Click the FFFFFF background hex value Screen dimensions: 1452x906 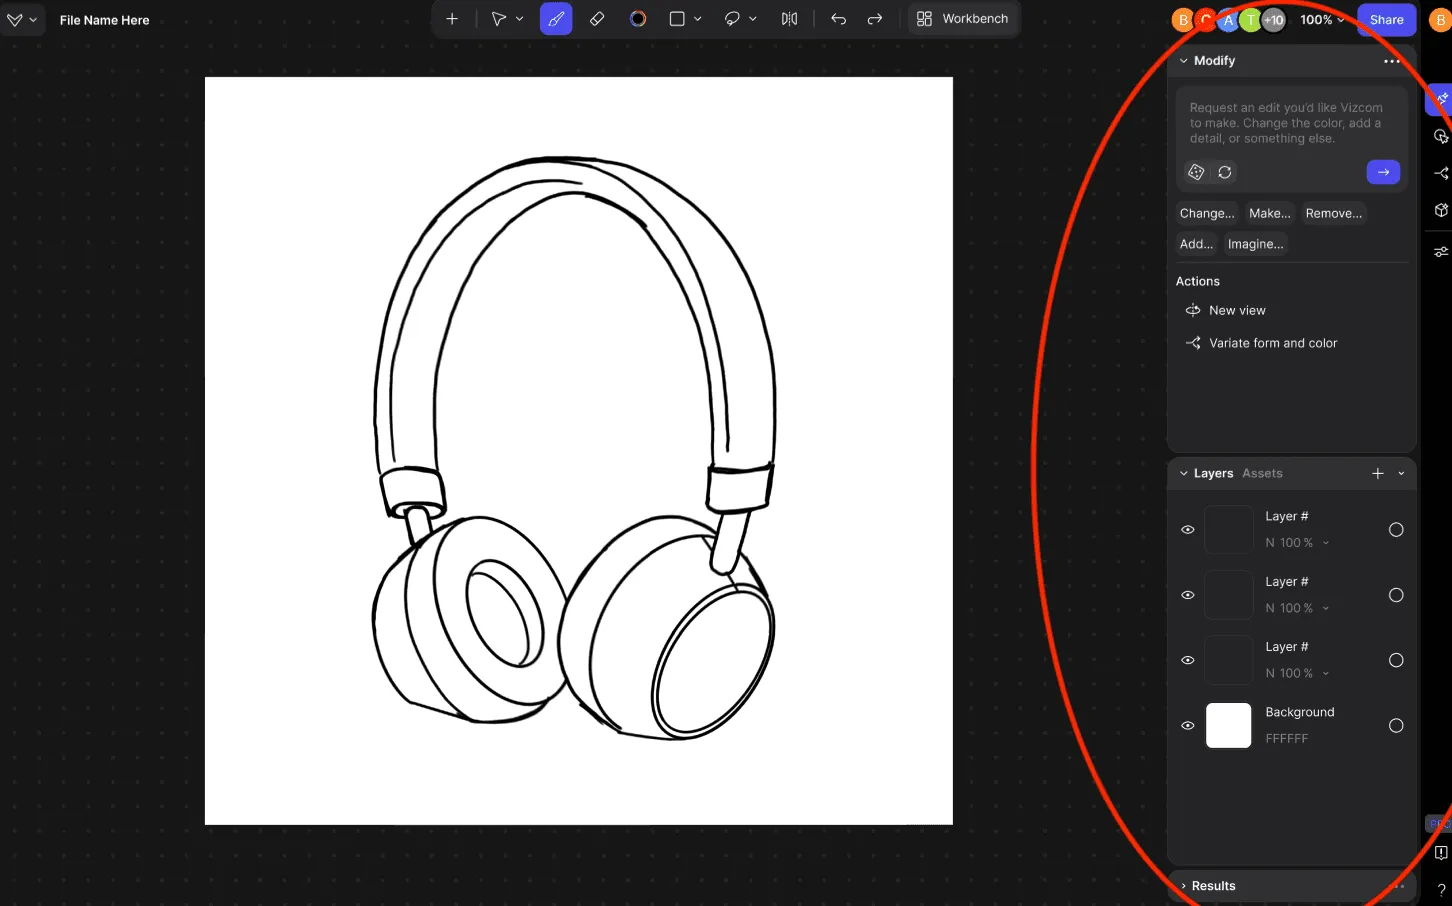(x=1286, y=739)
